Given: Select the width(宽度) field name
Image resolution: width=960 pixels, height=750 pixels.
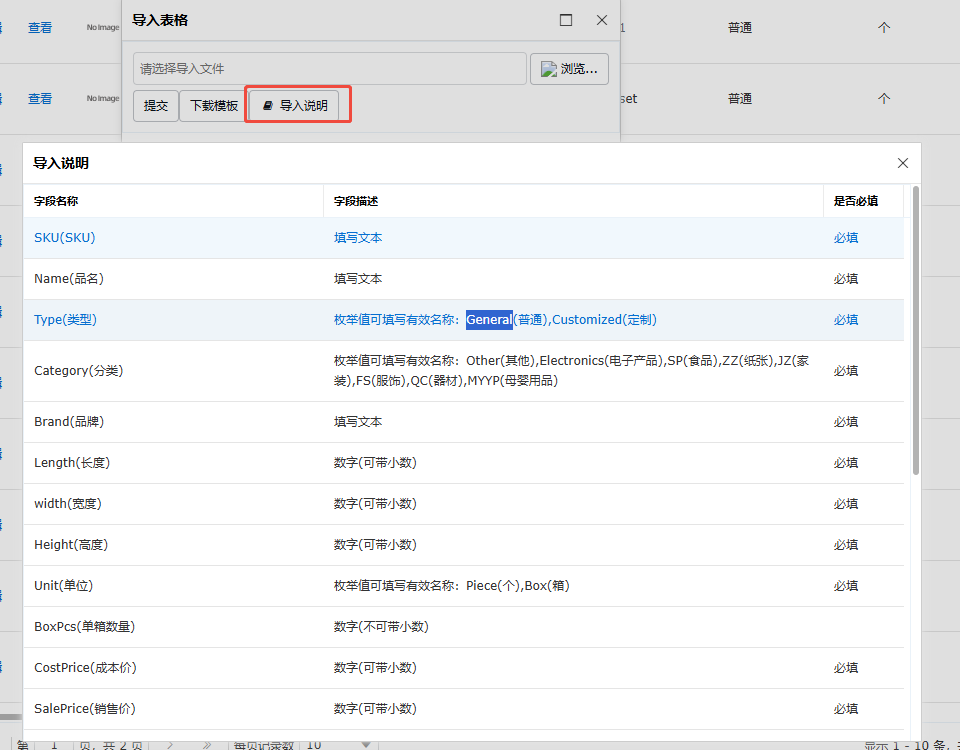Looking at the screenshot, I should [68, 504].
